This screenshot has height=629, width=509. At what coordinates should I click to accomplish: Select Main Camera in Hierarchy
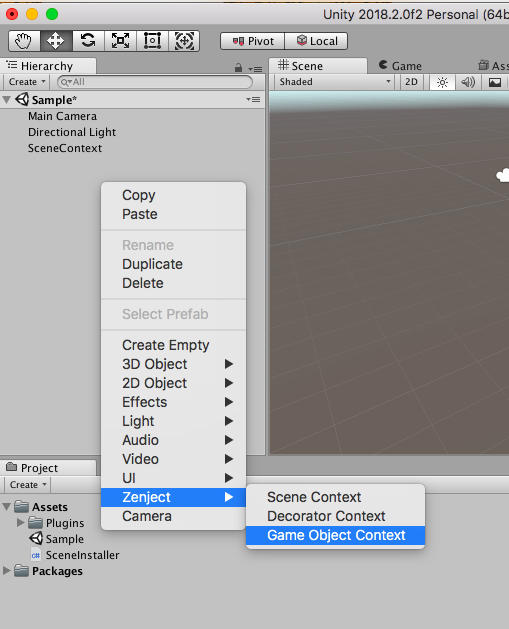point(62,116)
